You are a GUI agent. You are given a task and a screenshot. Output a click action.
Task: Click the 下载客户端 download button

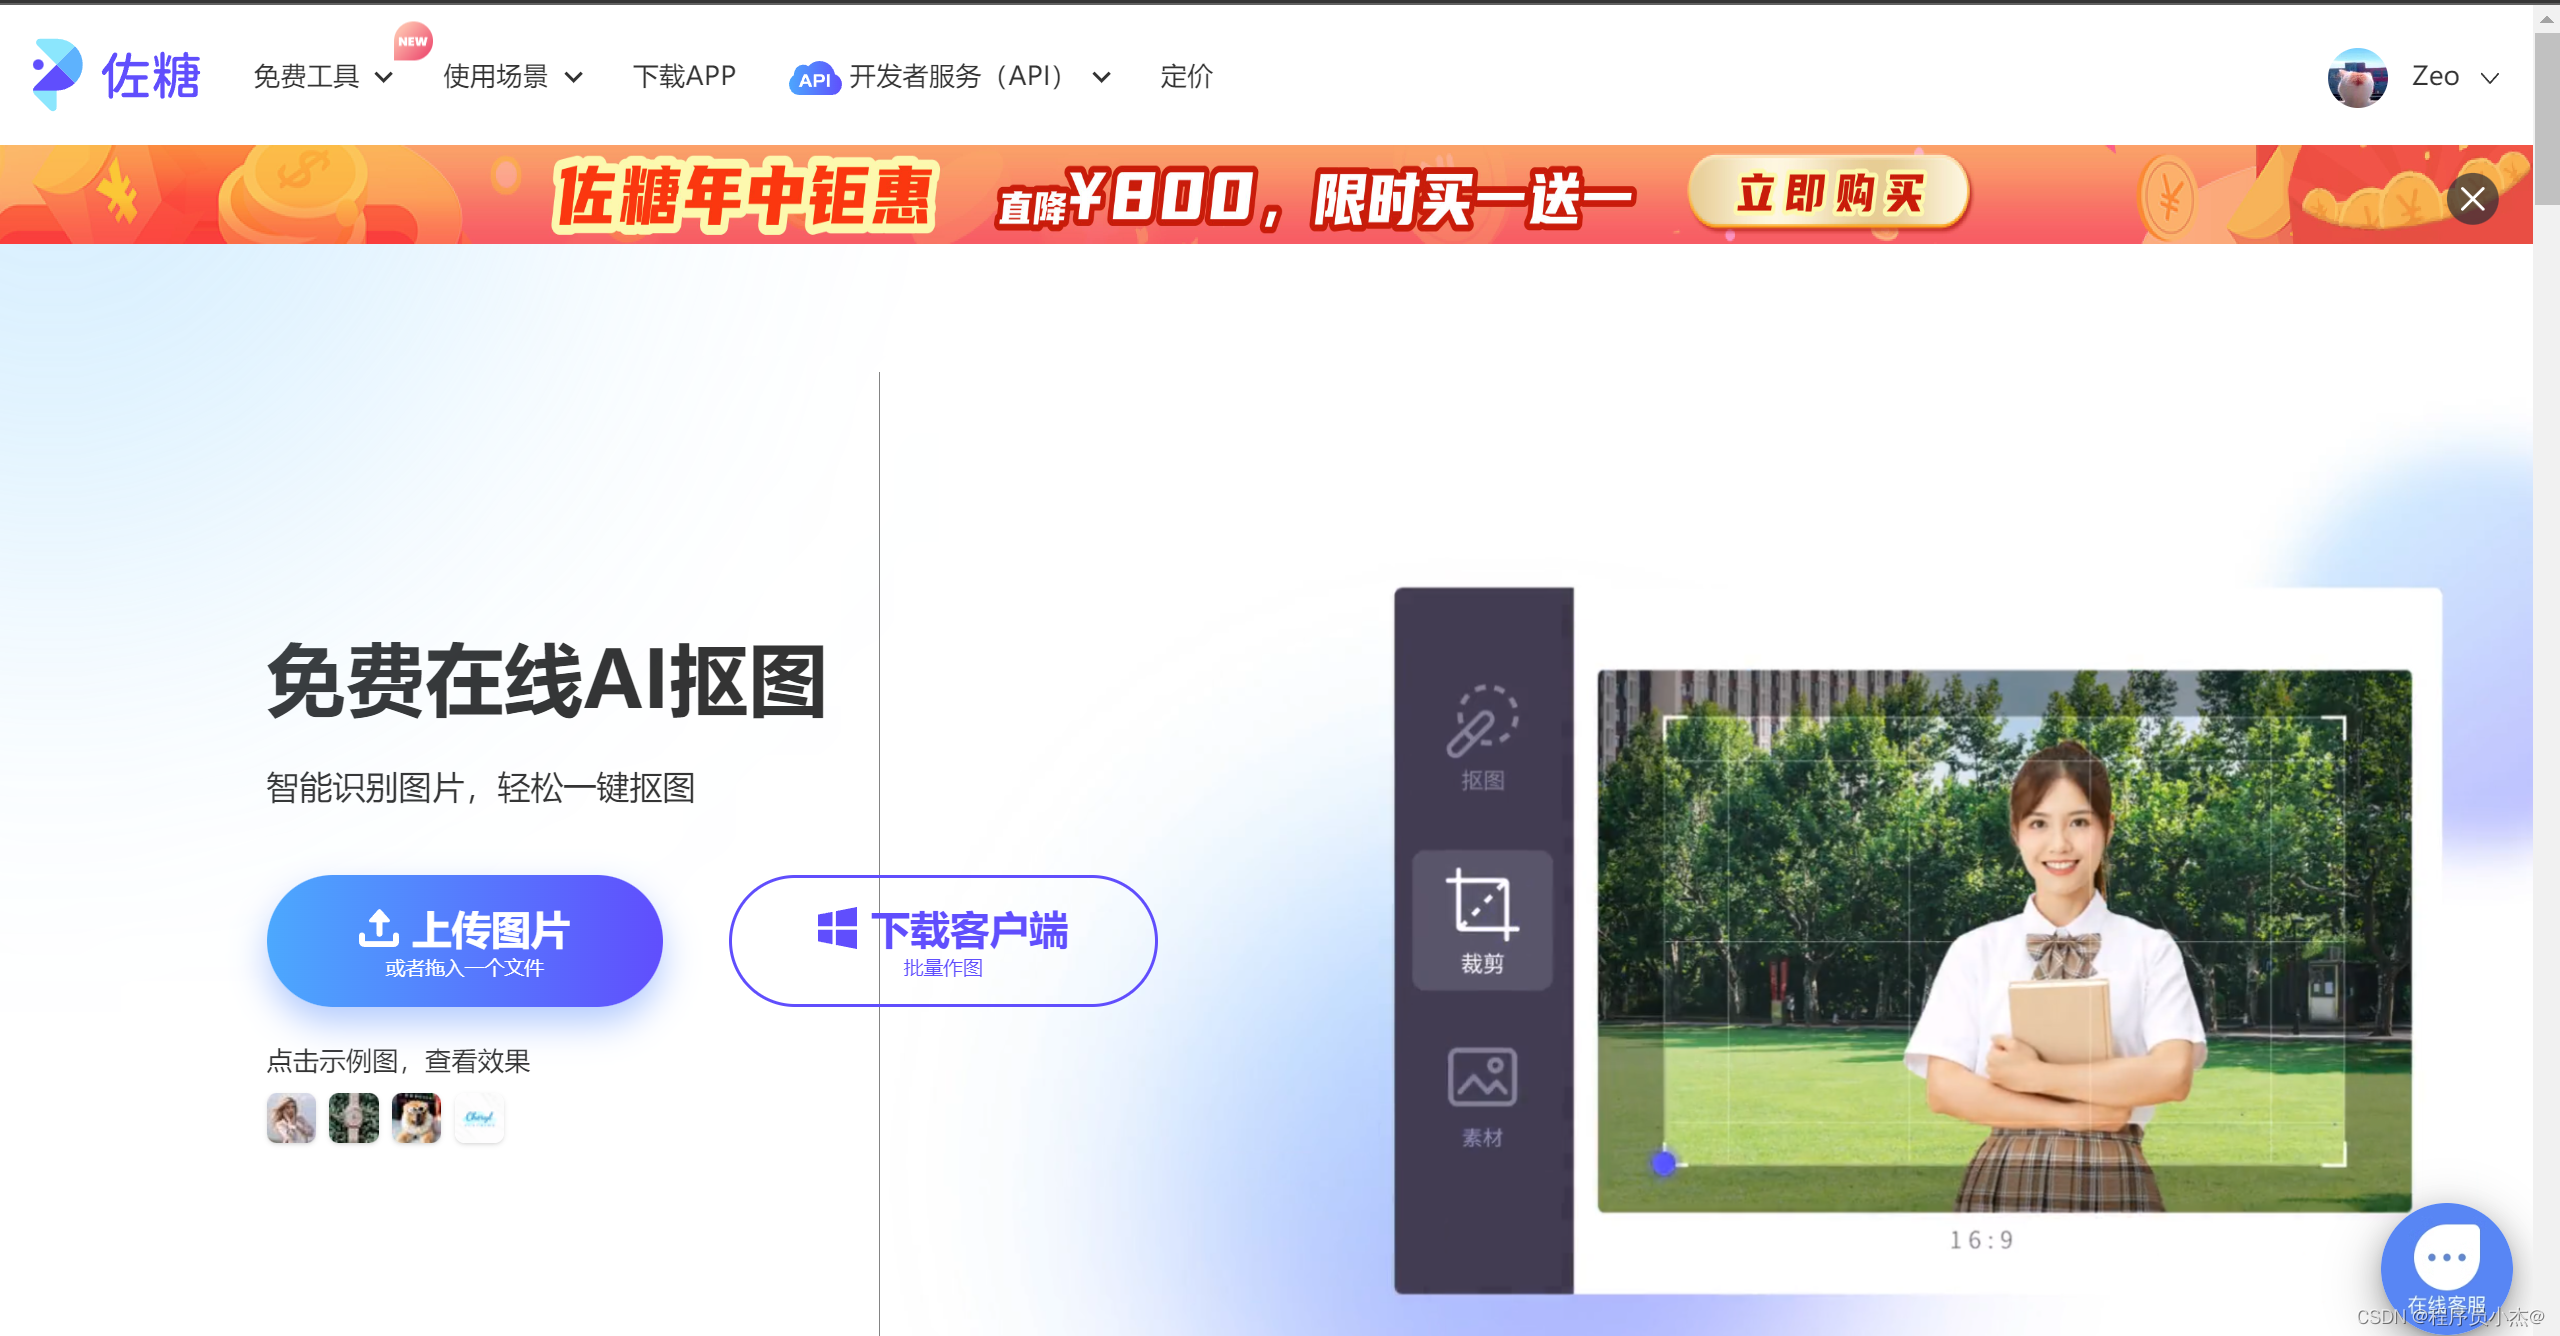click(942, 940)
